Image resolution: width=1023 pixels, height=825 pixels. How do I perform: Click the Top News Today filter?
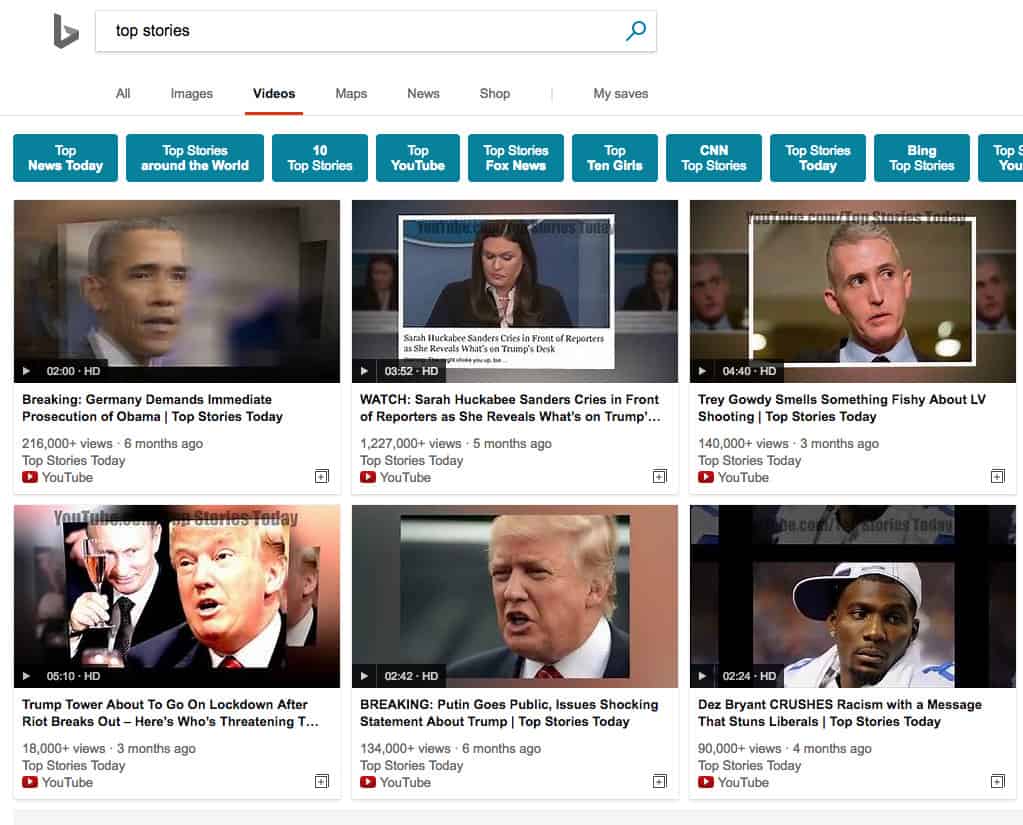click(x=65, y=158)
